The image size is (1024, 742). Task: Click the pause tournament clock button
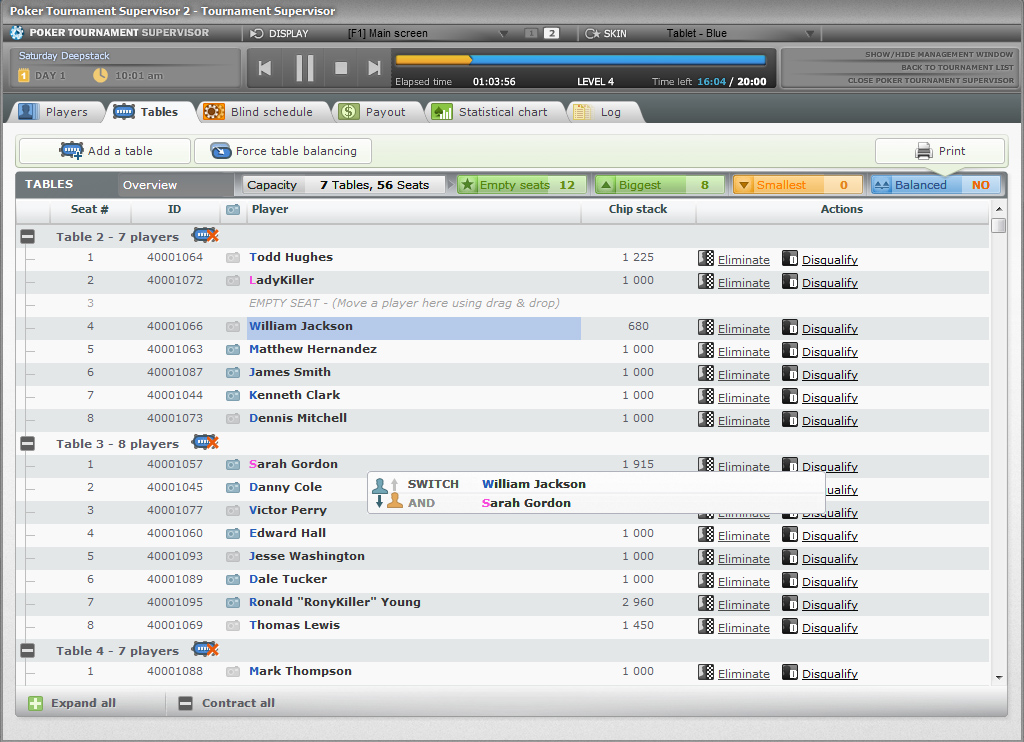[305, 68]
